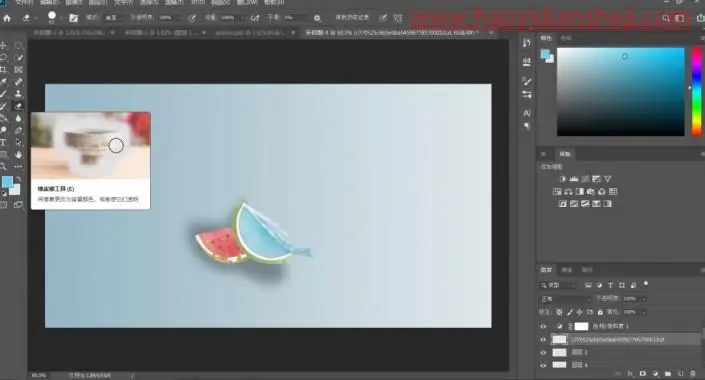The image size is (705, 380).
Task: Open the Edit Toolbar three-dots menu
Action: pyautogui.click(x=18, y=167)
